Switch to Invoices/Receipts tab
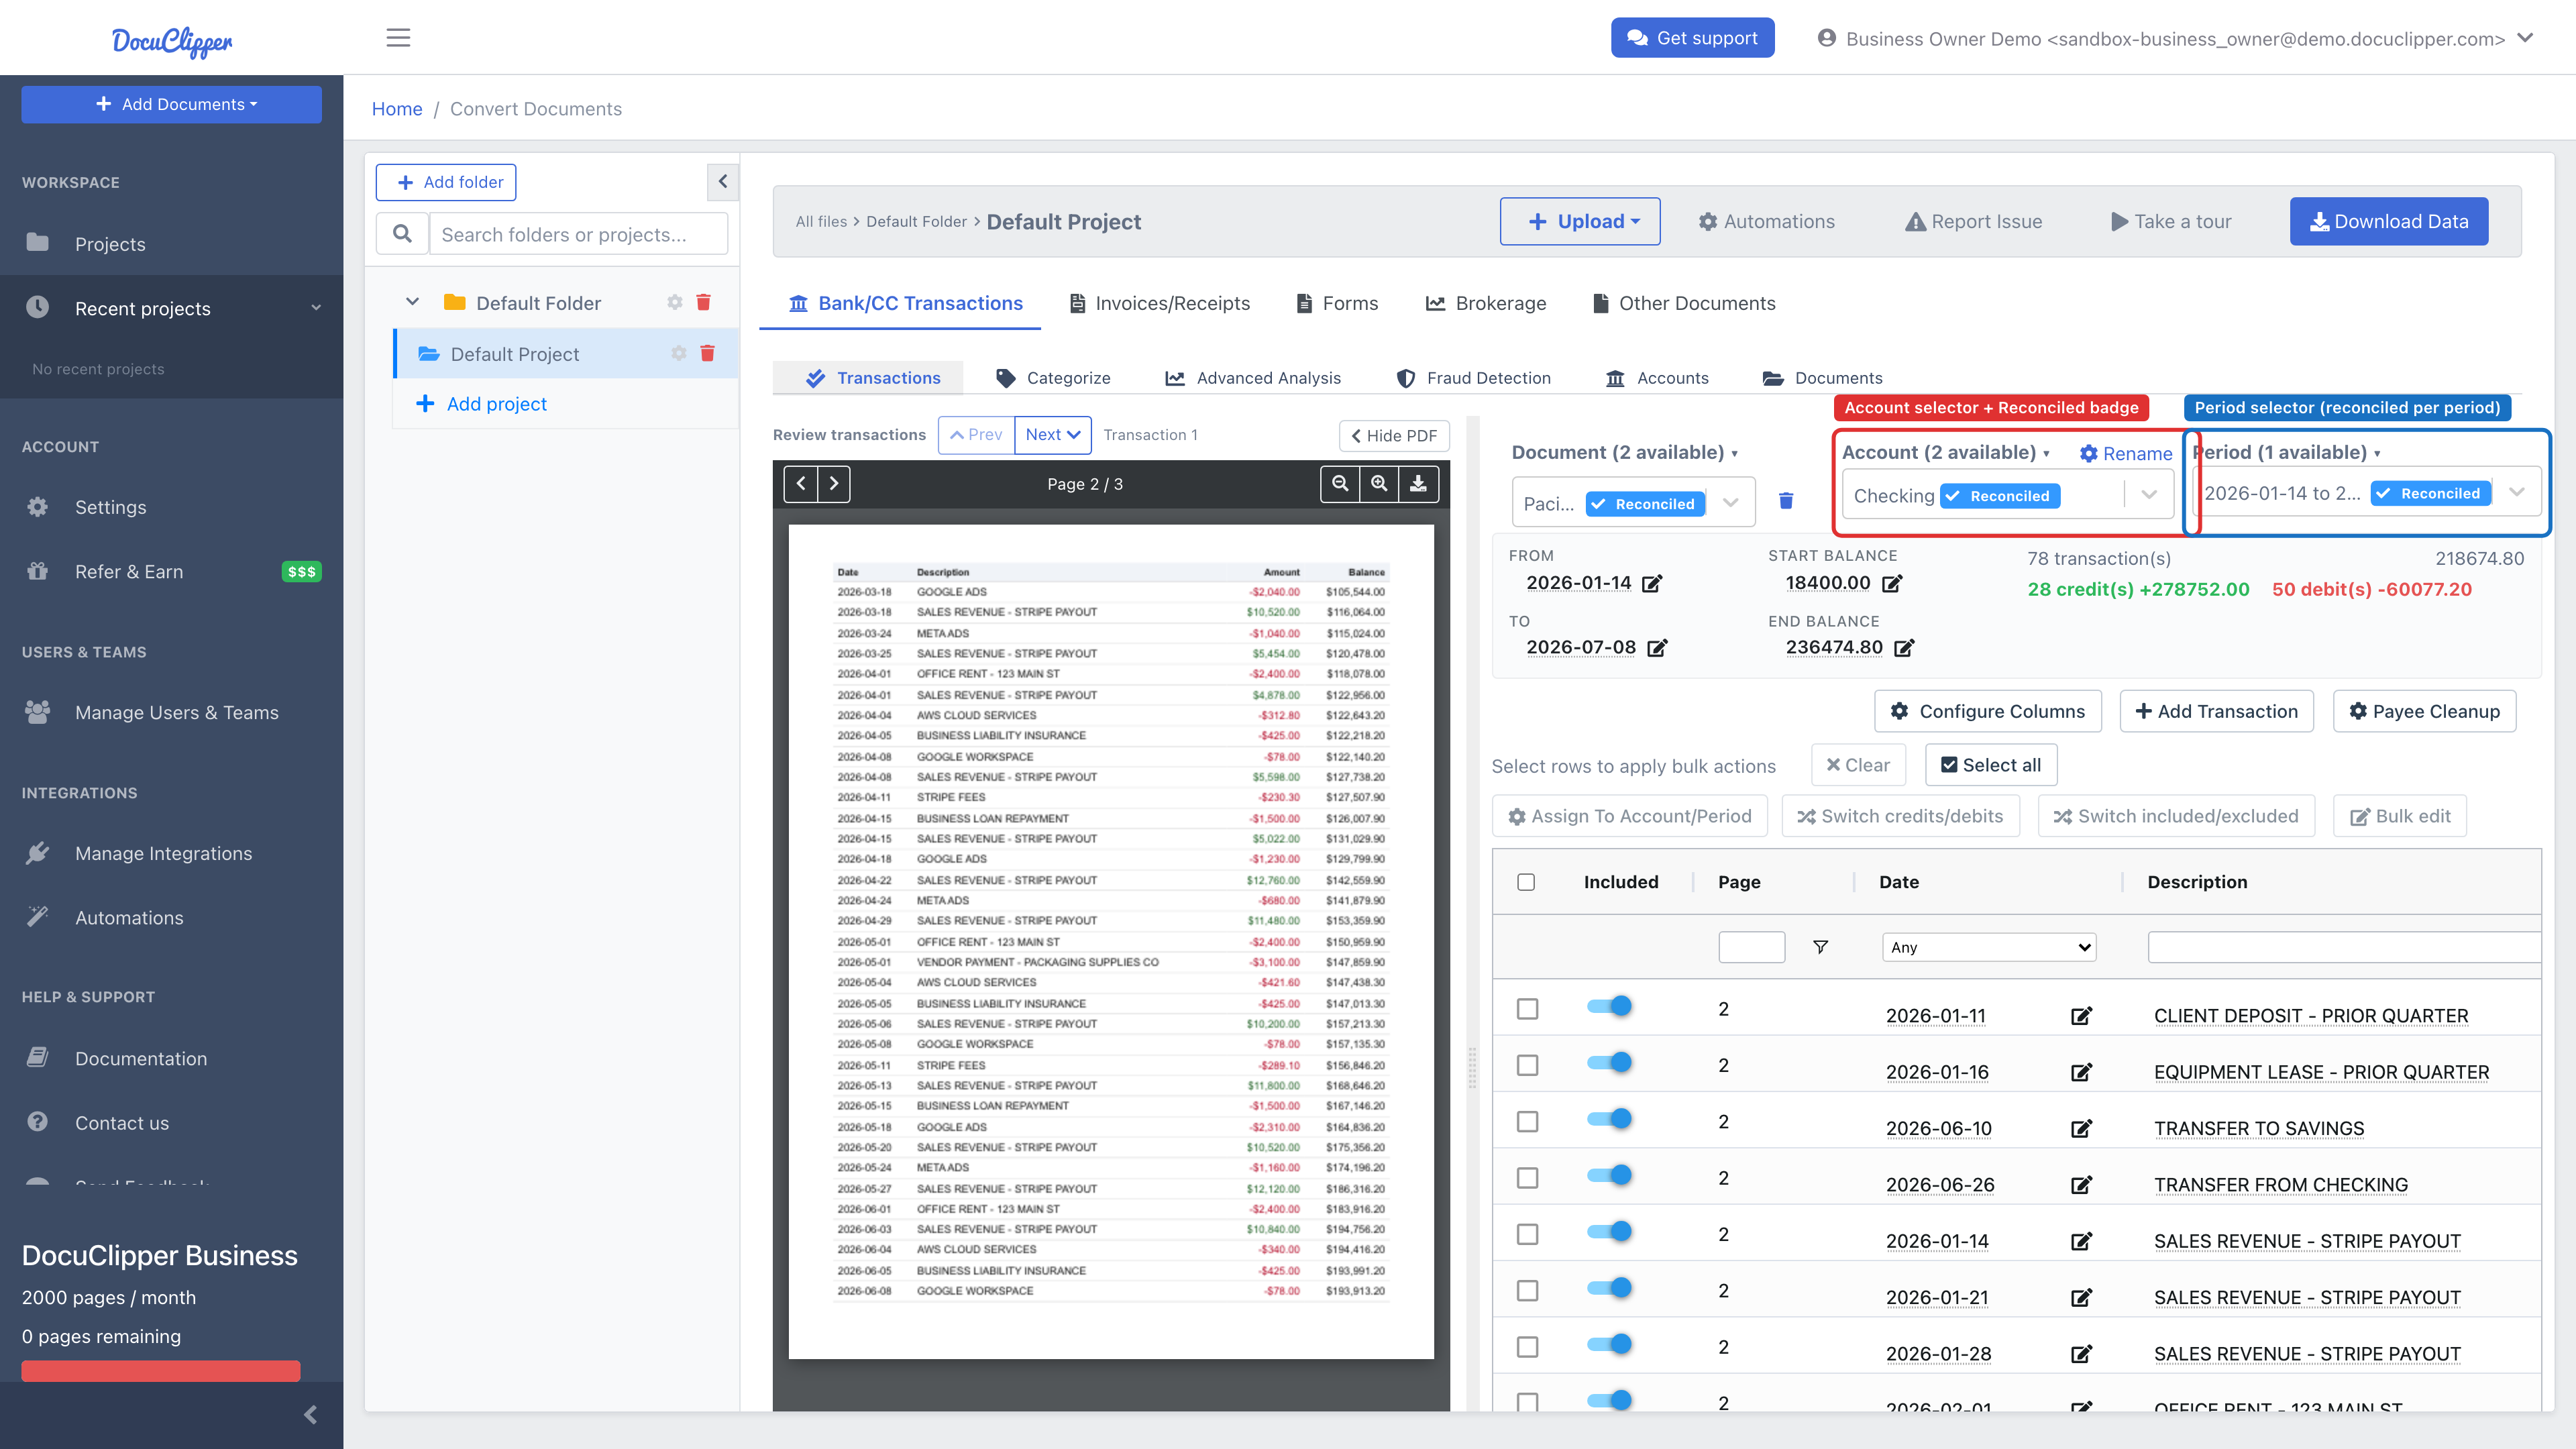 click(1159, 303)
